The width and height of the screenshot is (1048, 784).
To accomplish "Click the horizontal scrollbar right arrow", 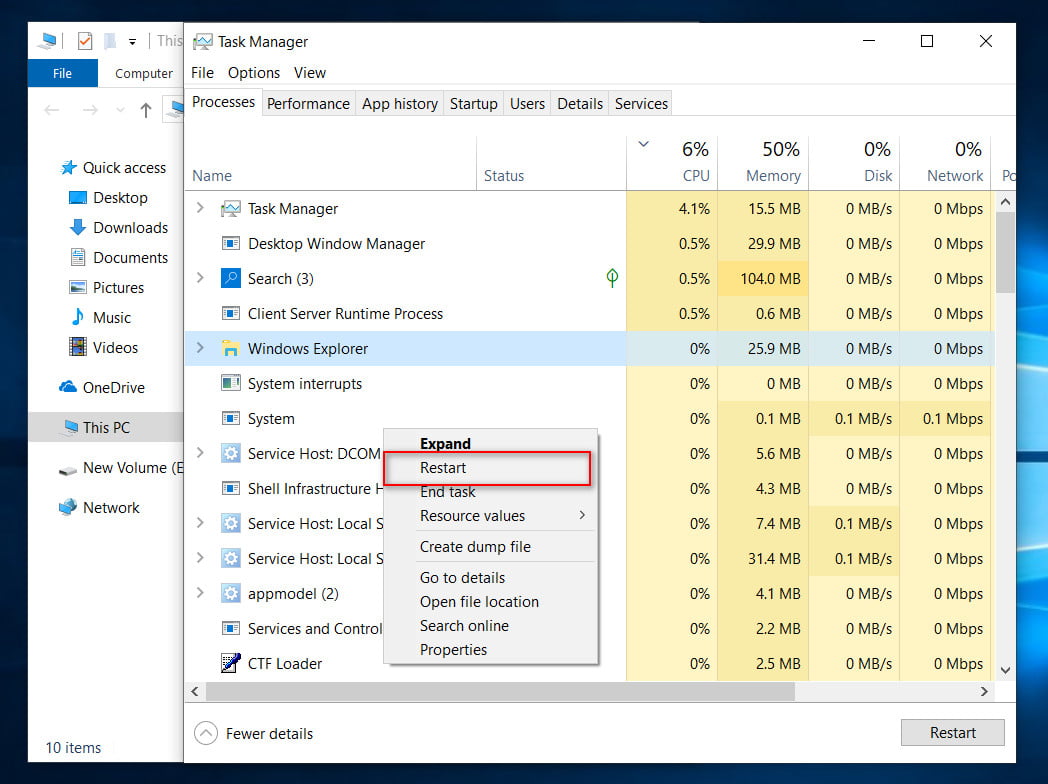I will click(x=984, y=692).
